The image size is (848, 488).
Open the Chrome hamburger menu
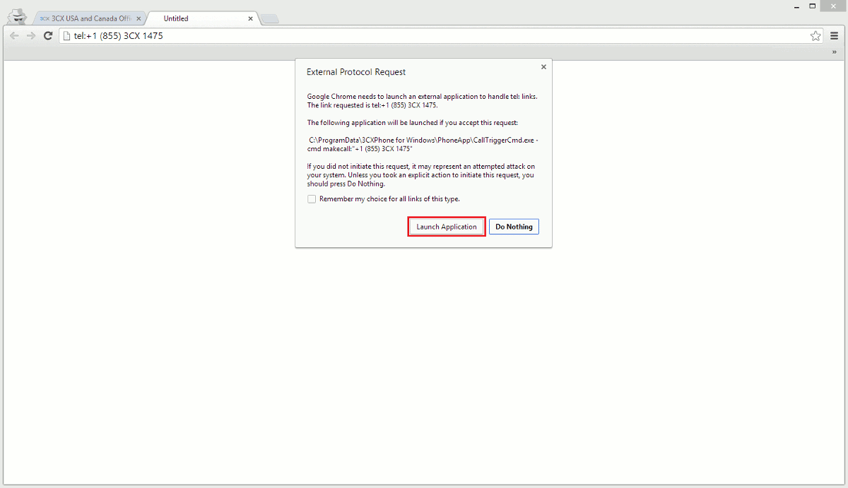(x=834, y=36)
